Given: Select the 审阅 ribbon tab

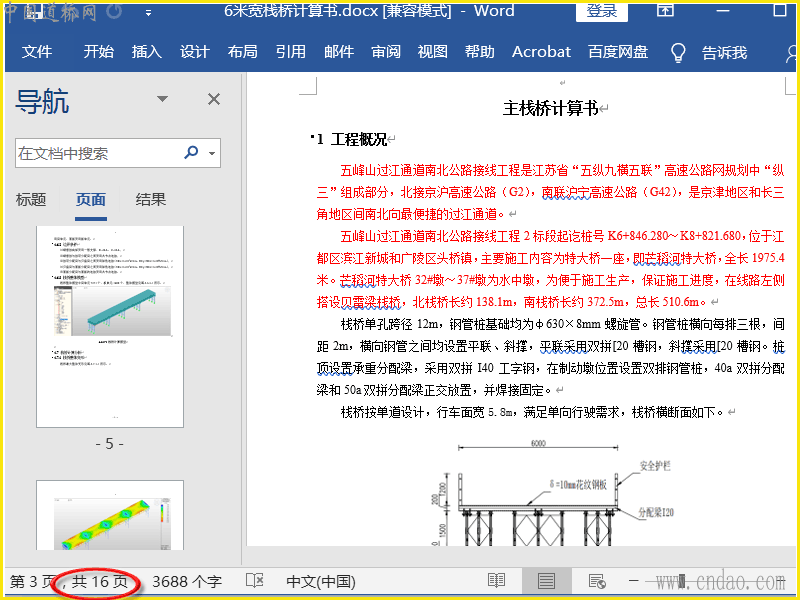Looking at the screenshot, I should click(x=386, y=52).
